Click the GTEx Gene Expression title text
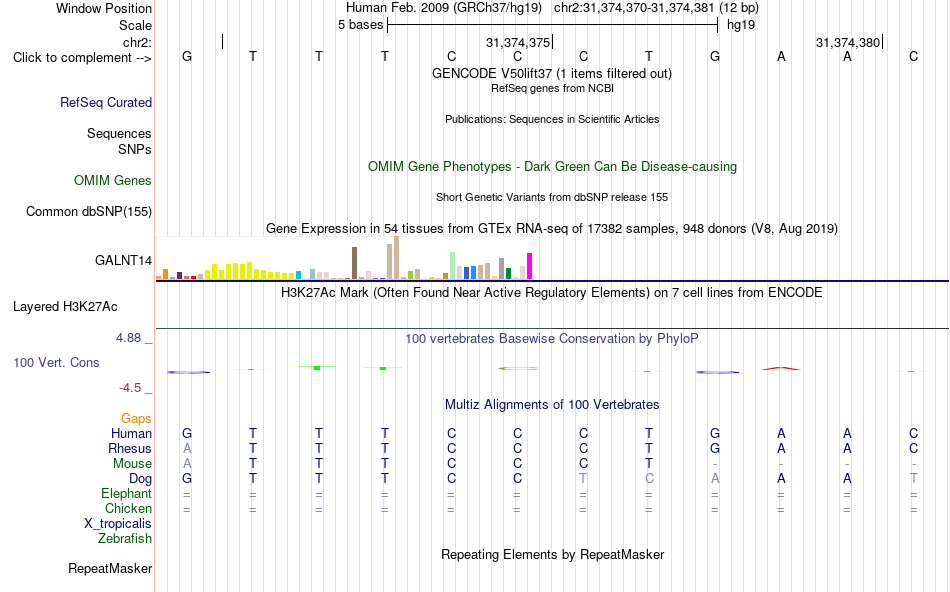Screen dimensions: 950x592 tap(552, 228)
